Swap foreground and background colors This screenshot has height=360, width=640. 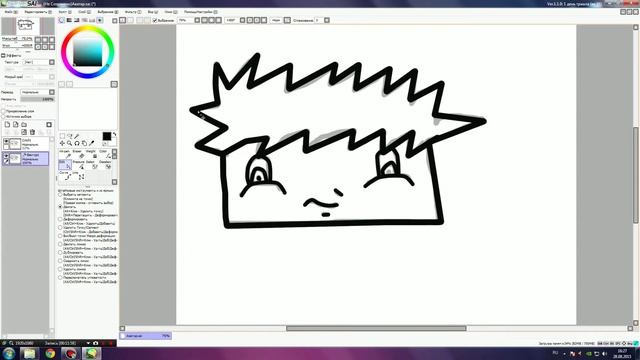[x=114, y=134]
